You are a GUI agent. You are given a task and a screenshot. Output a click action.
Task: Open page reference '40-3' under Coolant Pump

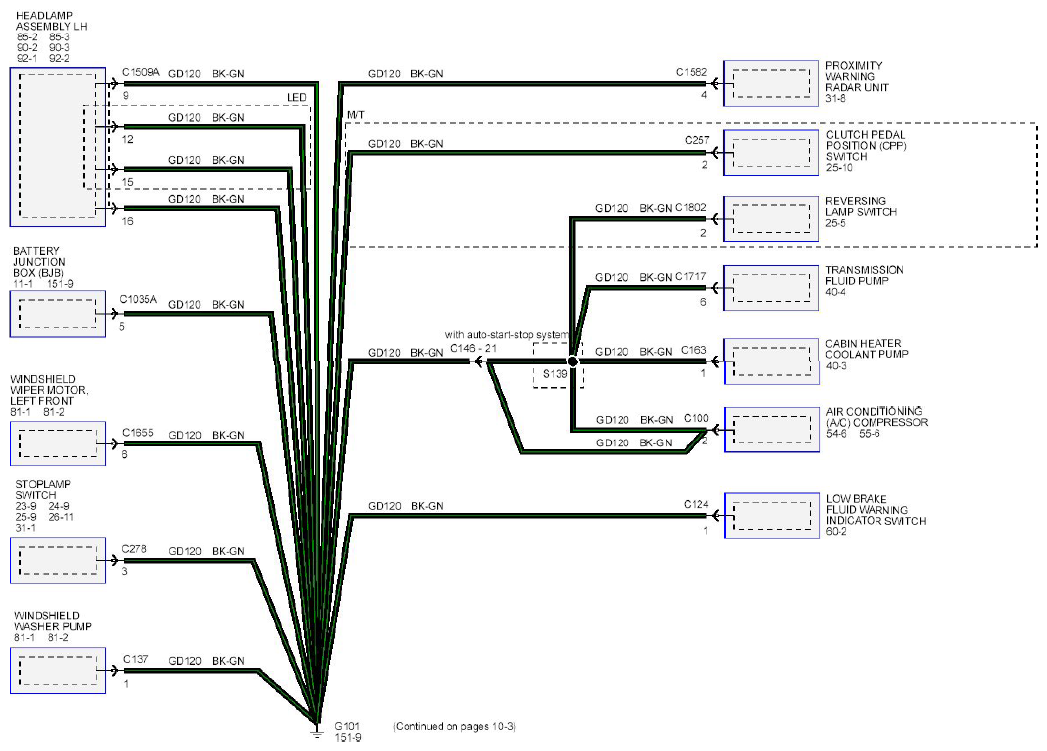[836, 366]
